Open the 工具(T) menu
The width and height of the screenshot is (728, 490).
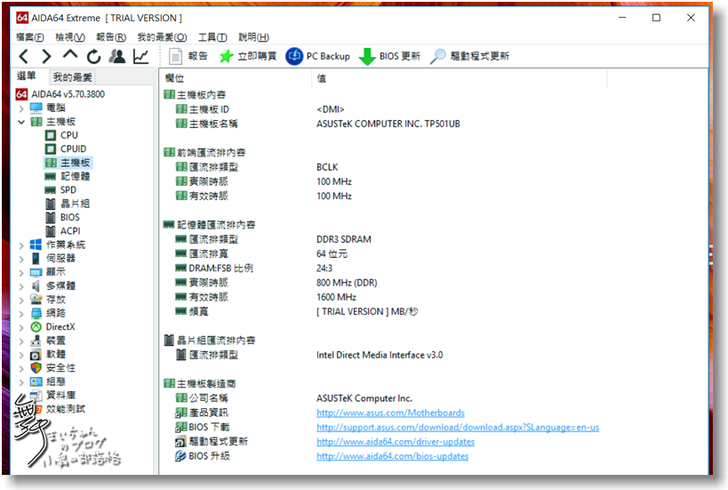click(x=213, y=37)
